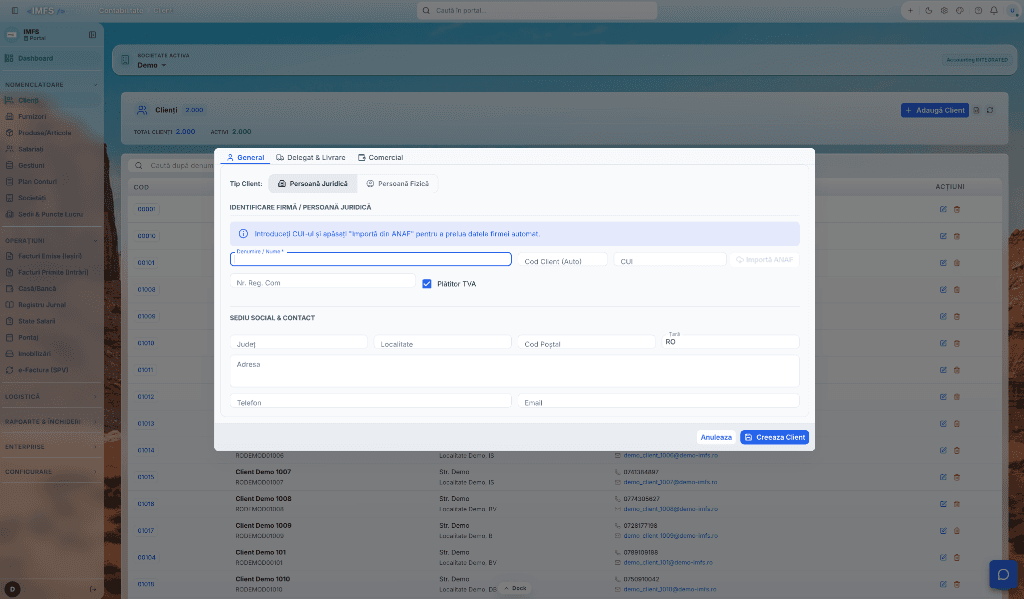The image size is (1024, 599).
Task: Edit Client Demo 1009 row icon
Action: pyautogui.click(x=943, y=530)
